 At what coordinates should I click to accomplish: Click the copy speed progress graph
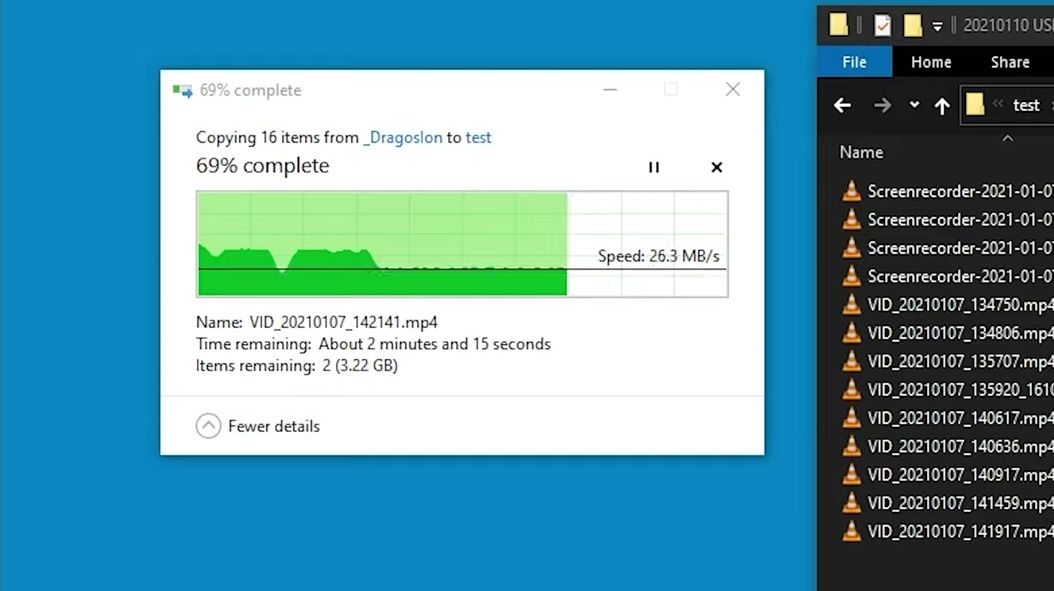coord(462,244)
